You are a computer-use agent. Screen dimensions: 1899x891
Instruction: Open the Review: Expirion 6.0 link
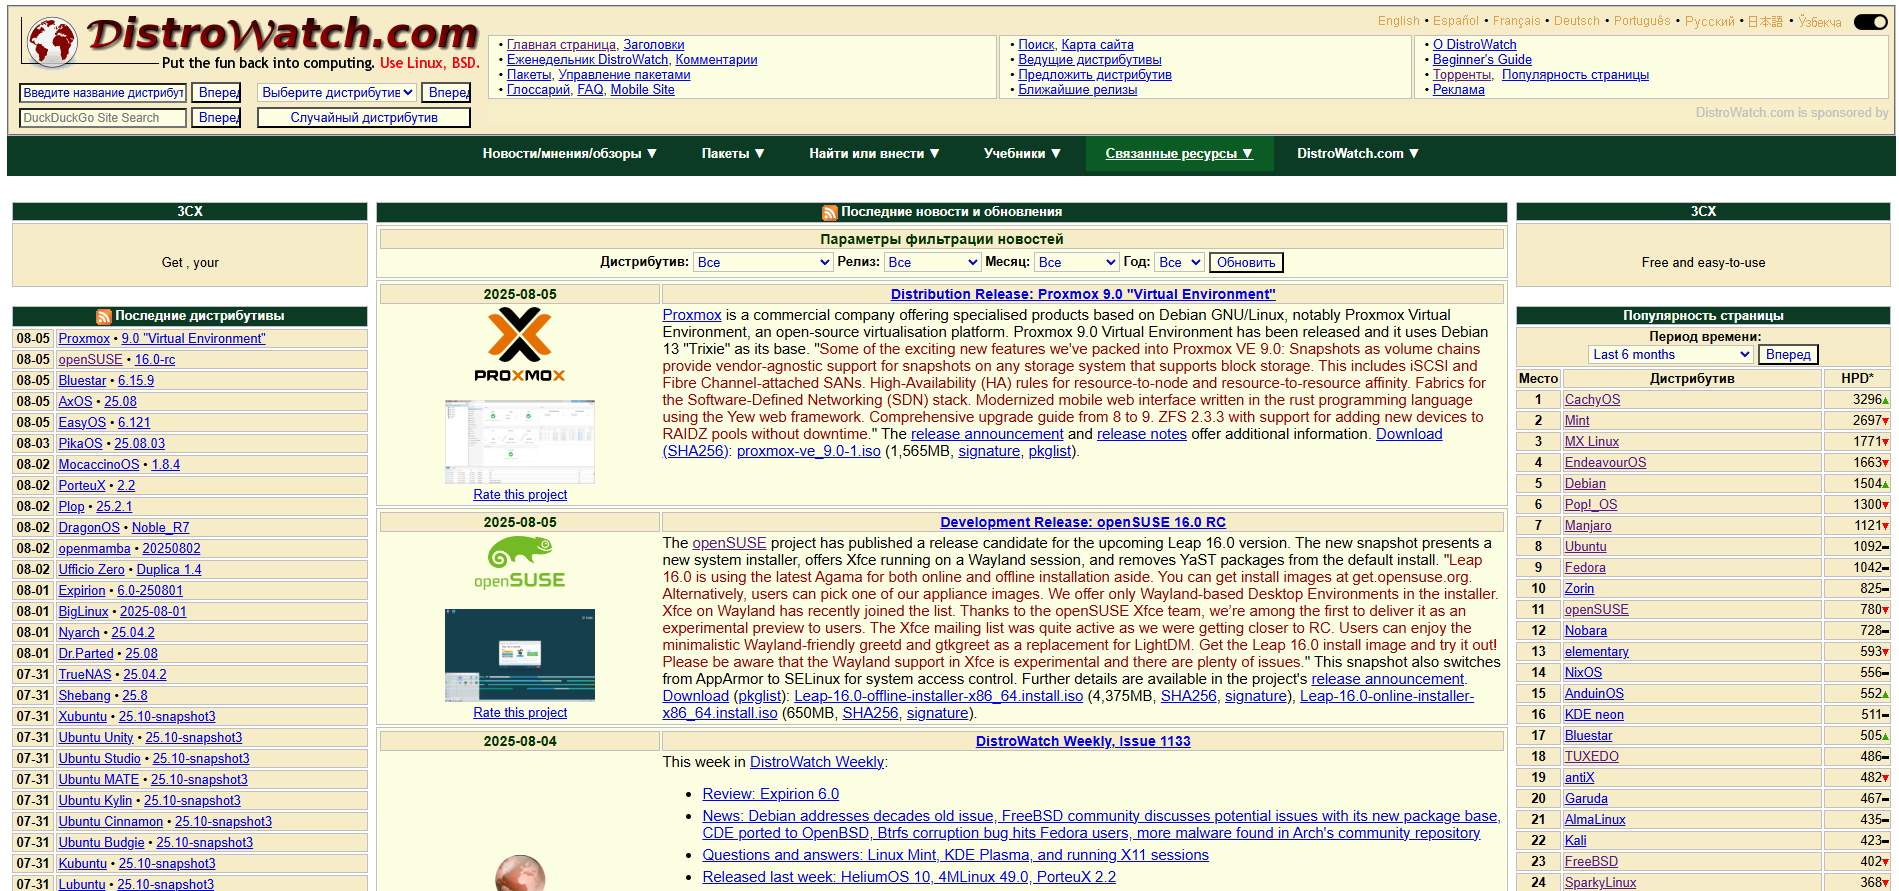(x=771, y=794)
